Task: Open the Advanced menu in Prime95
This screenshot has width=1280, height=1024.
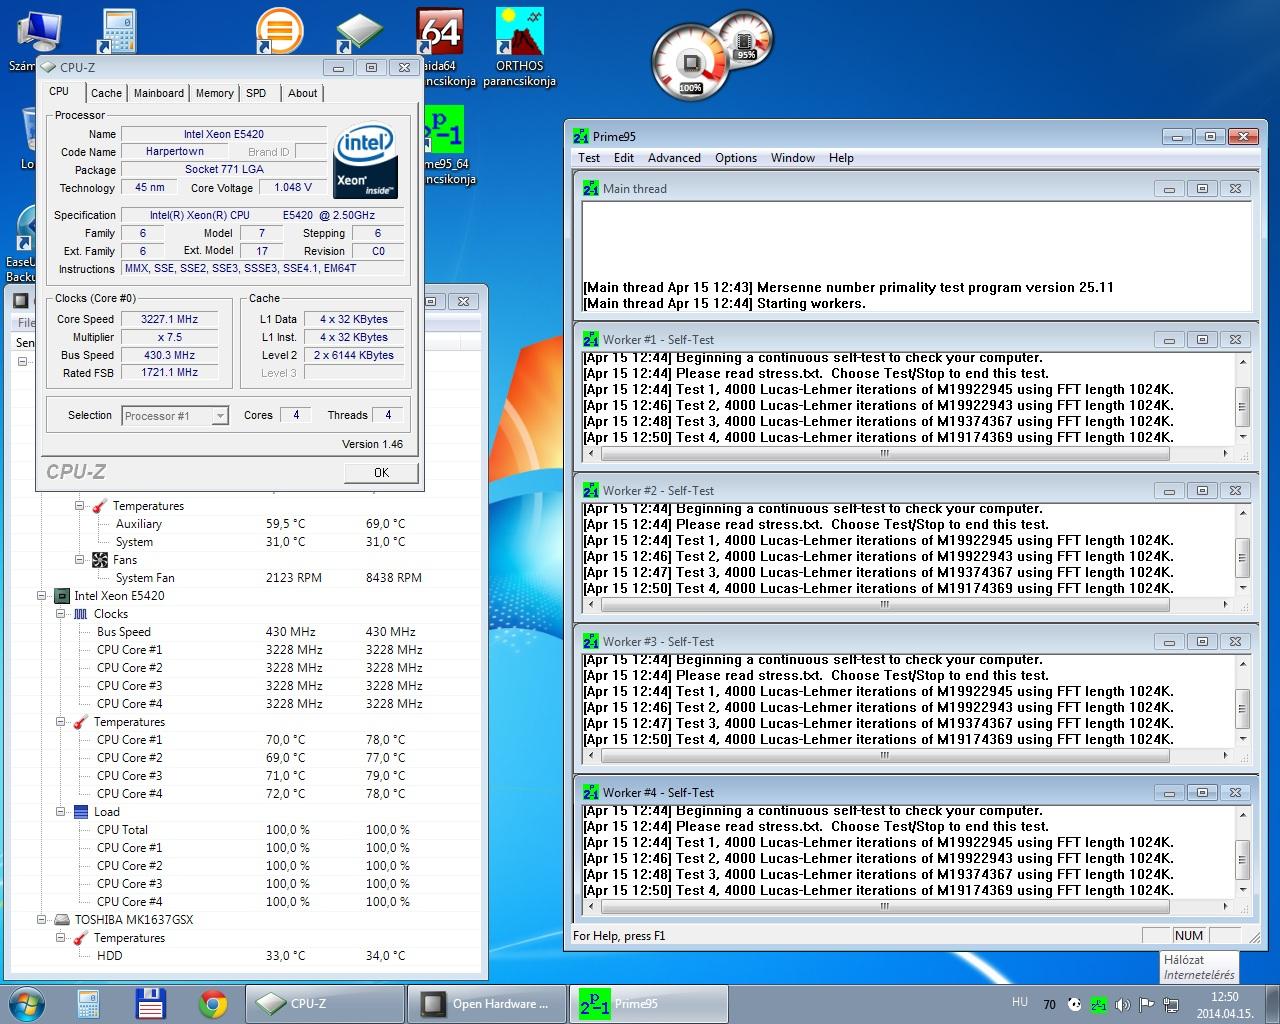Action: (674, 158)
